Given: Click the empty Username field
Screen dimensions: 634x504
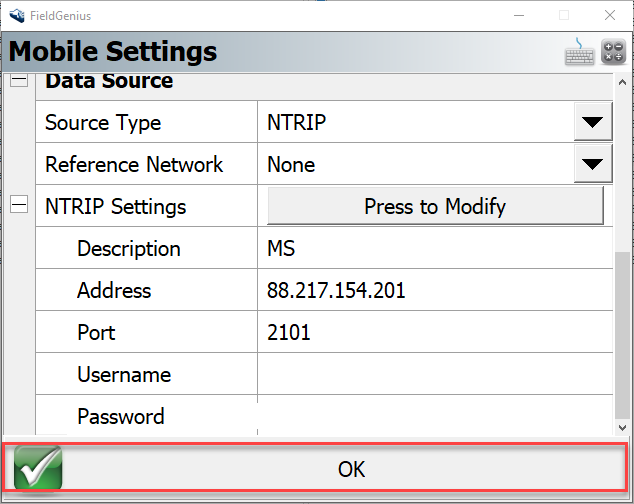Looking at the screenshot, I should click(x=435, y=375).
